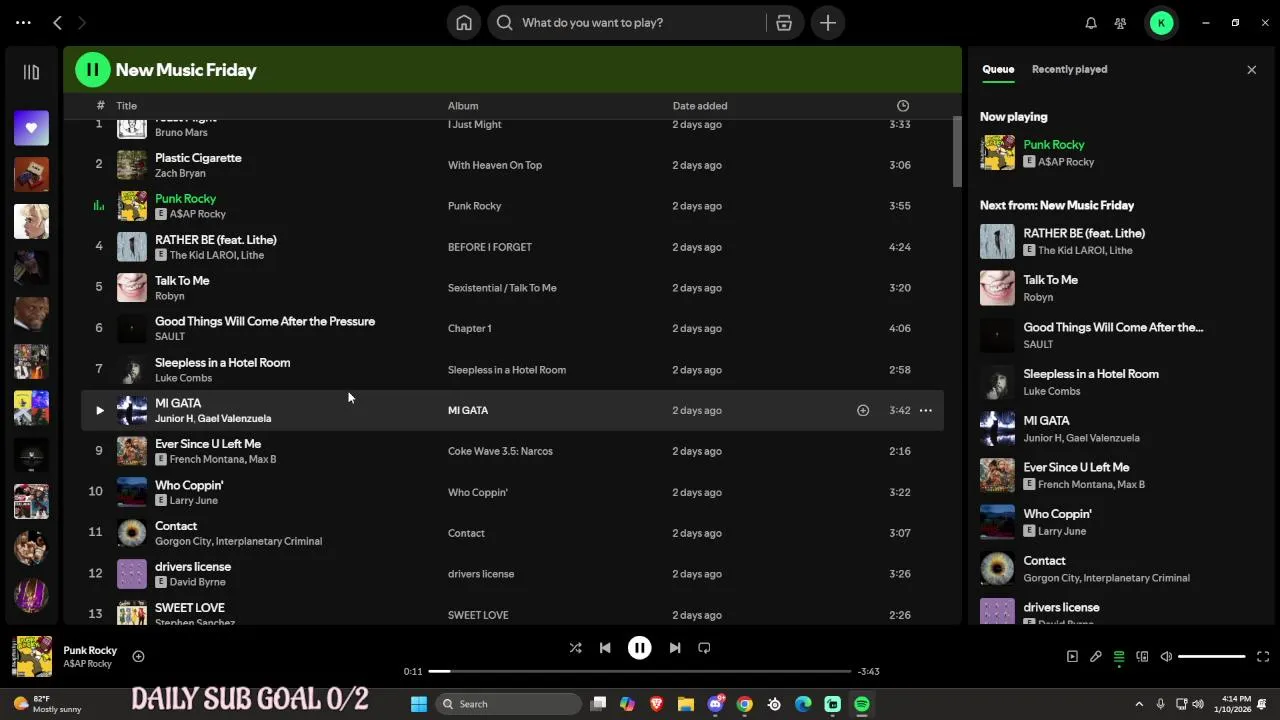The image size is (1280, 720).
Task: Click the Ever Since U Left Me queue thumbnail
Action: click(x=997, y=475)
